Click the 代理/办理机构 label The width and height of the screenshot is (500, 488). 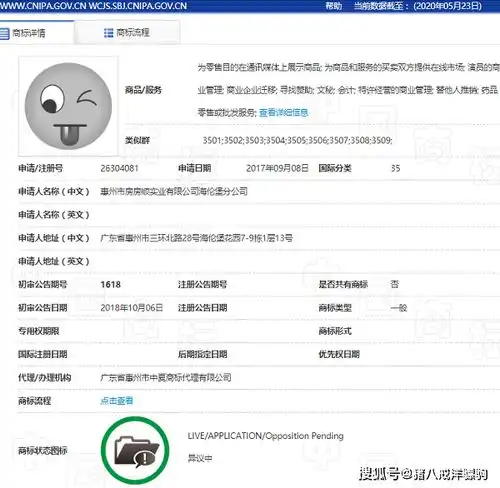pyautogui.click(x=45, y=378)
